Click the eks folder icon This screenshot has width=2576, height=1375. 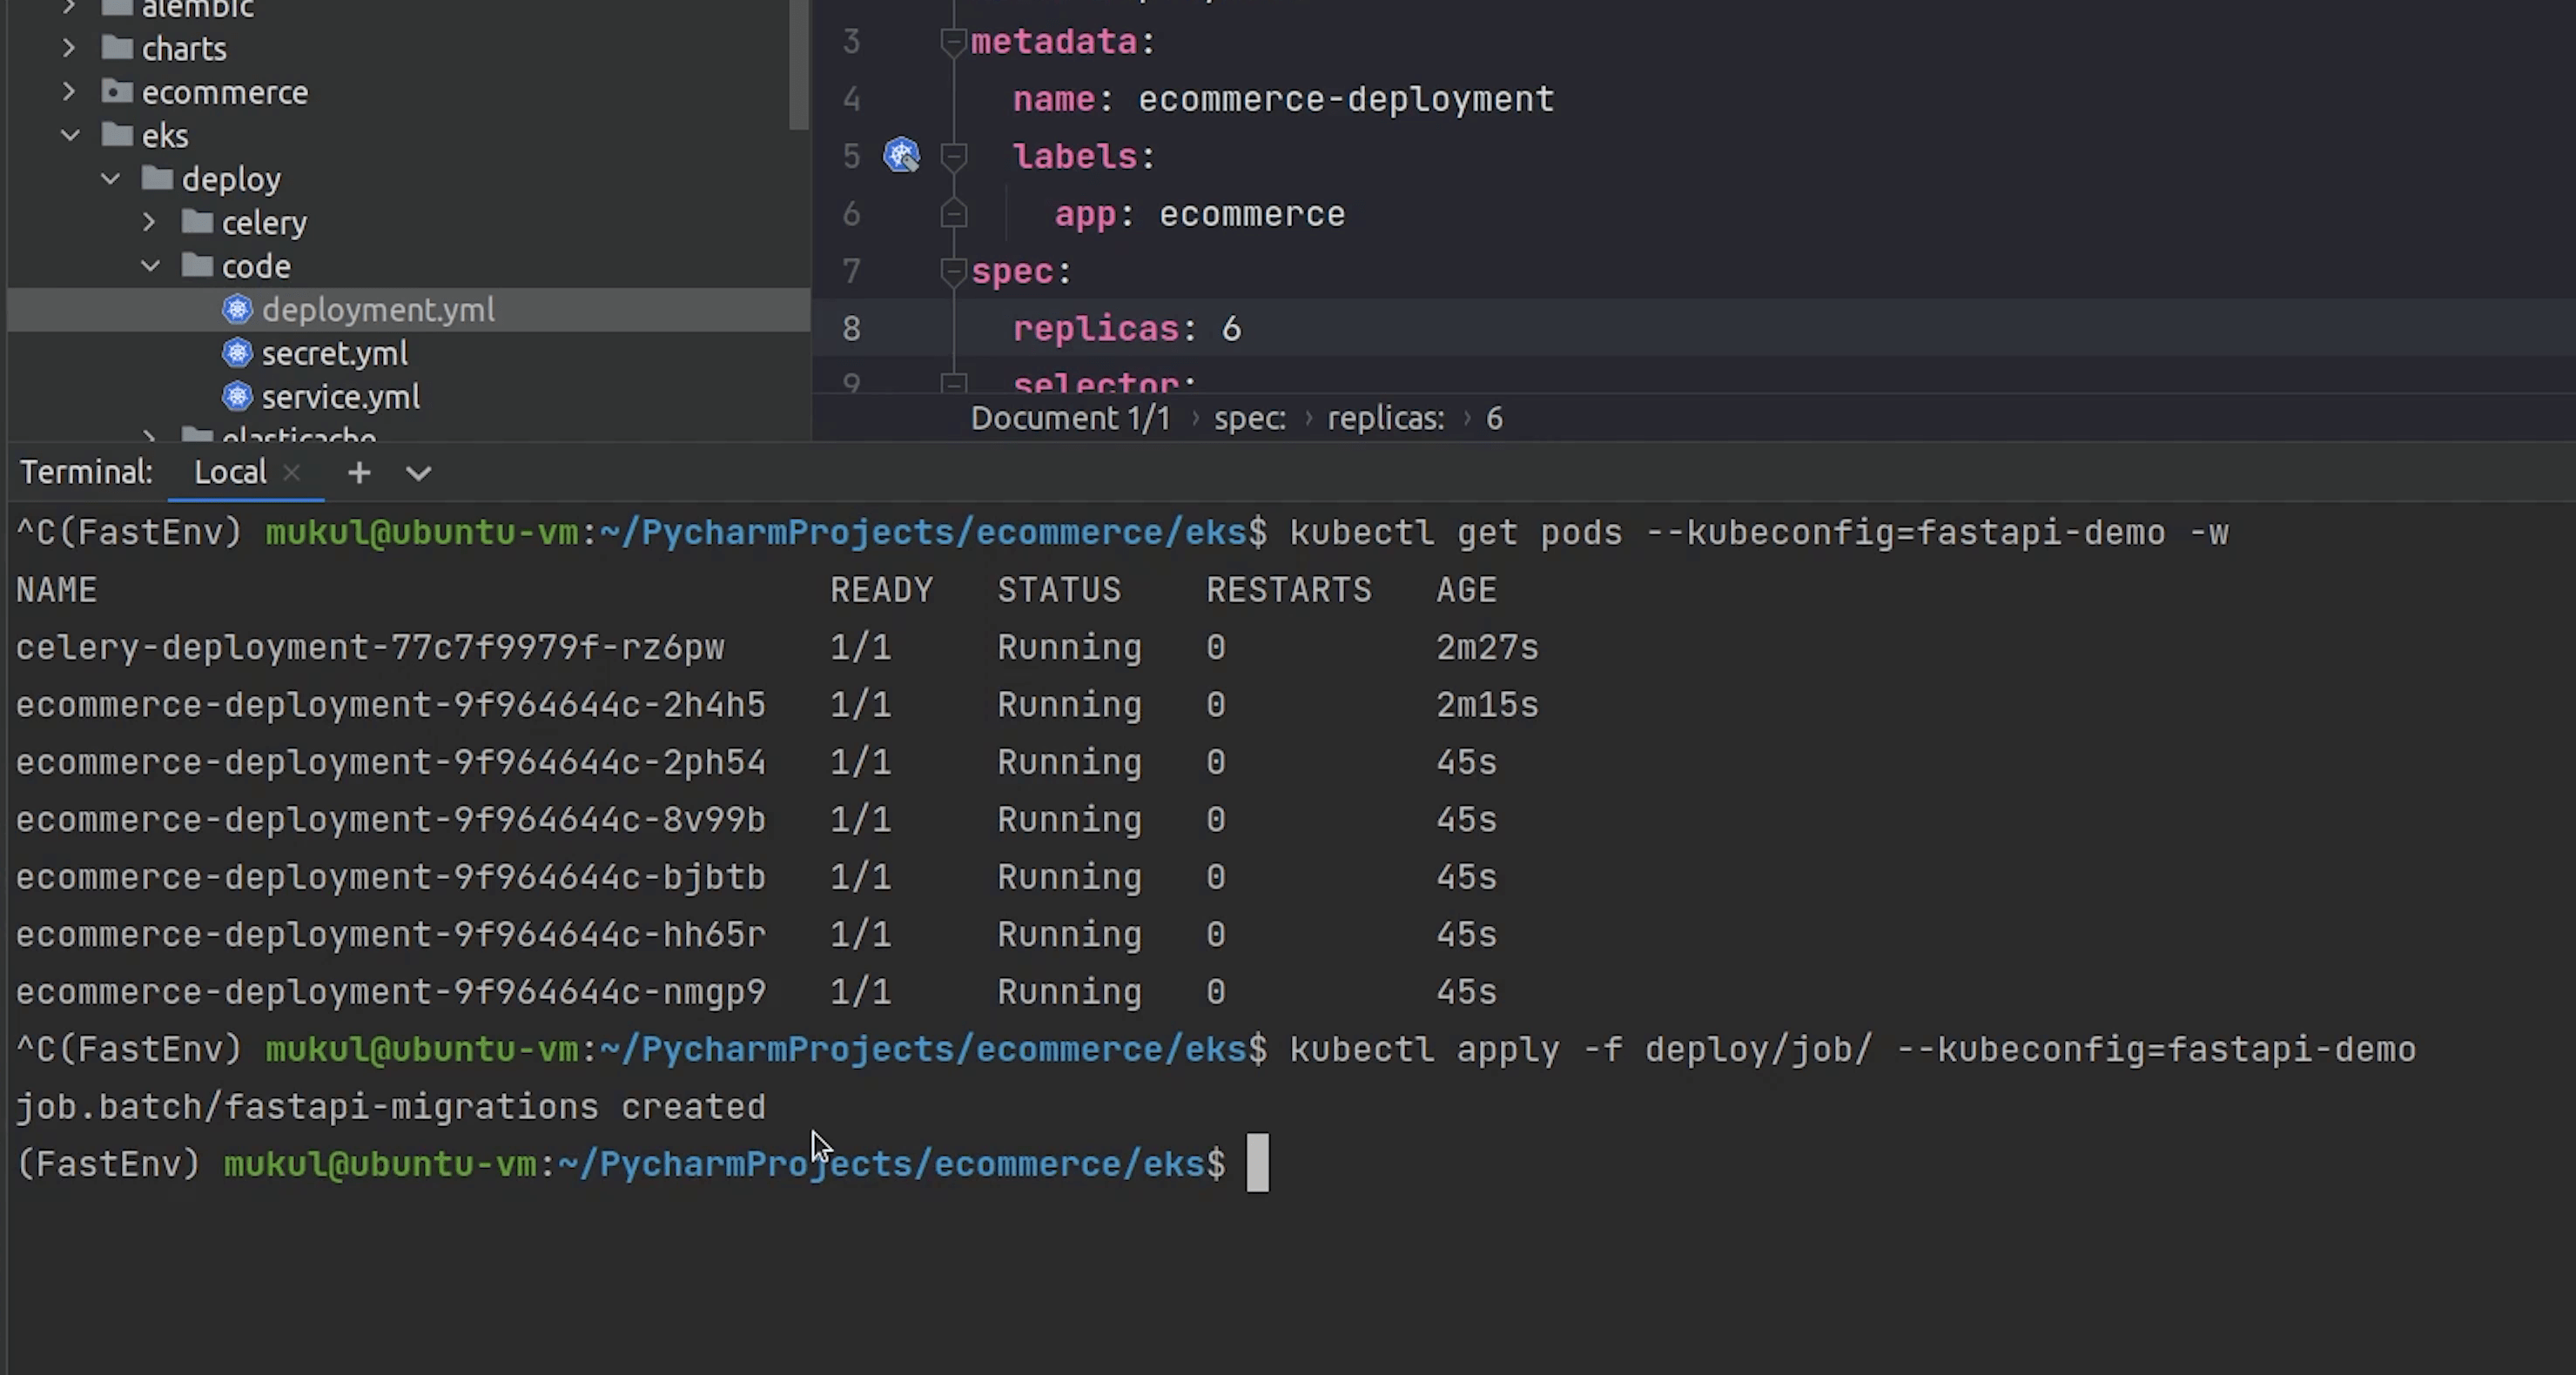[118, 135]
